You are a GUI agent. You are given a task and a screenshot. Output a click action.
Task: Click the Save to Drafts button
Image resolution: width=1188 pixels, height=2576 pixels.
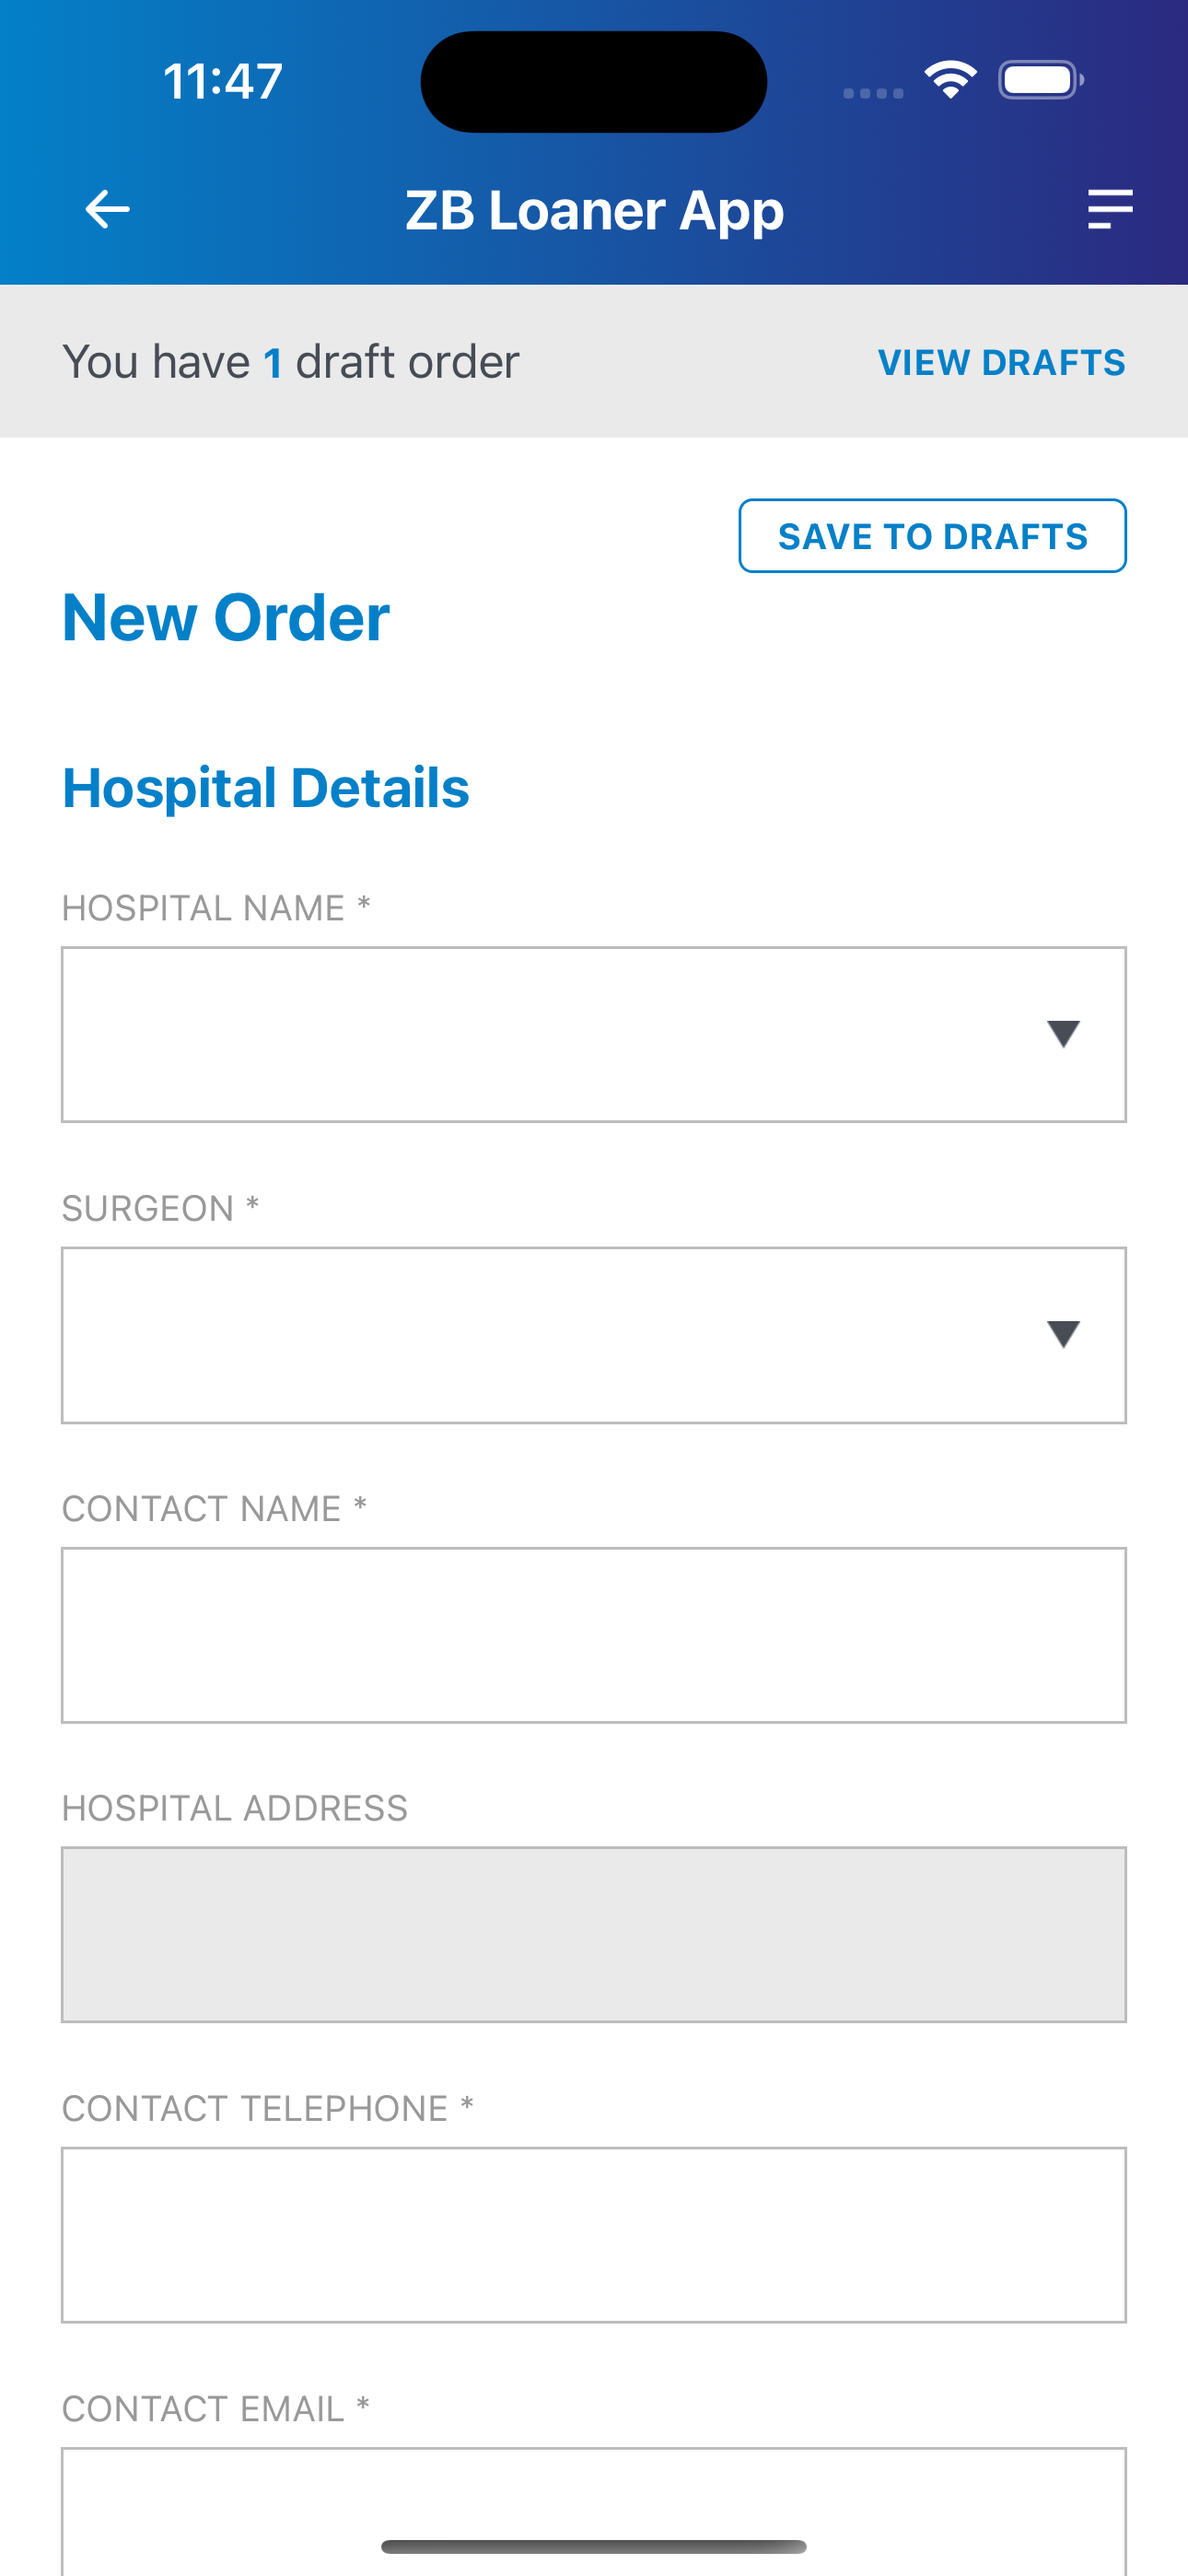coord(932,536)
